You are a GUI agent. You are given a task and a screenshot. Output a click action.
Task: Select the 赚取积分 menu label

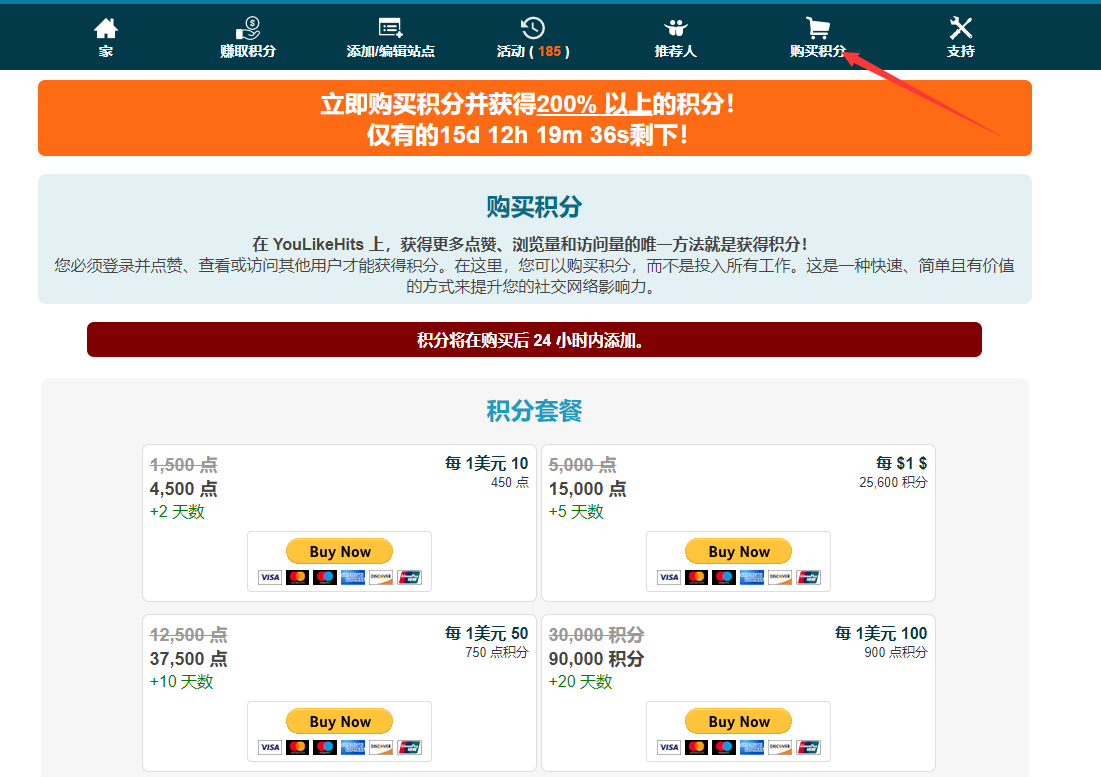[248, 51]
